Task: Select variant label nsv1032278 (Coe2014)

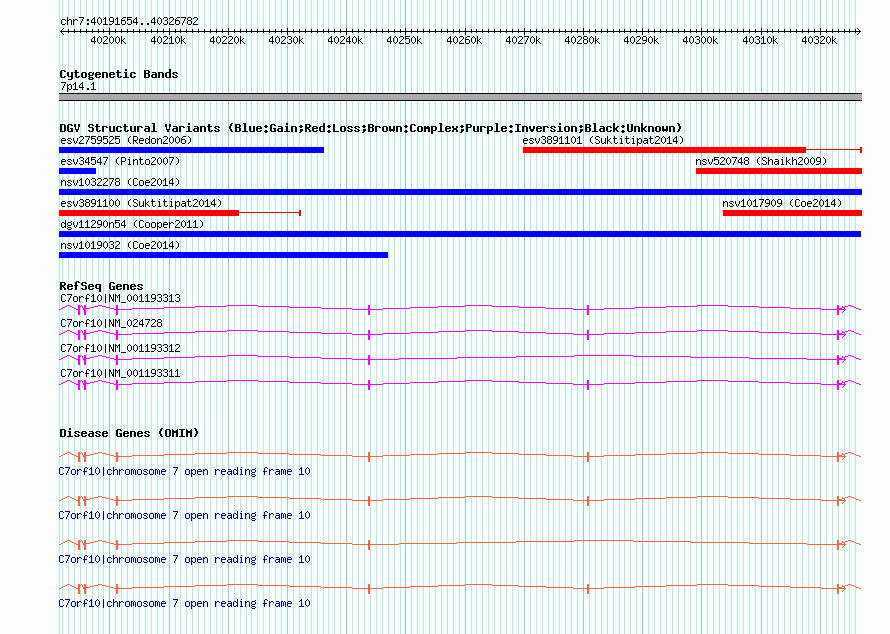Action: point(120,182)
